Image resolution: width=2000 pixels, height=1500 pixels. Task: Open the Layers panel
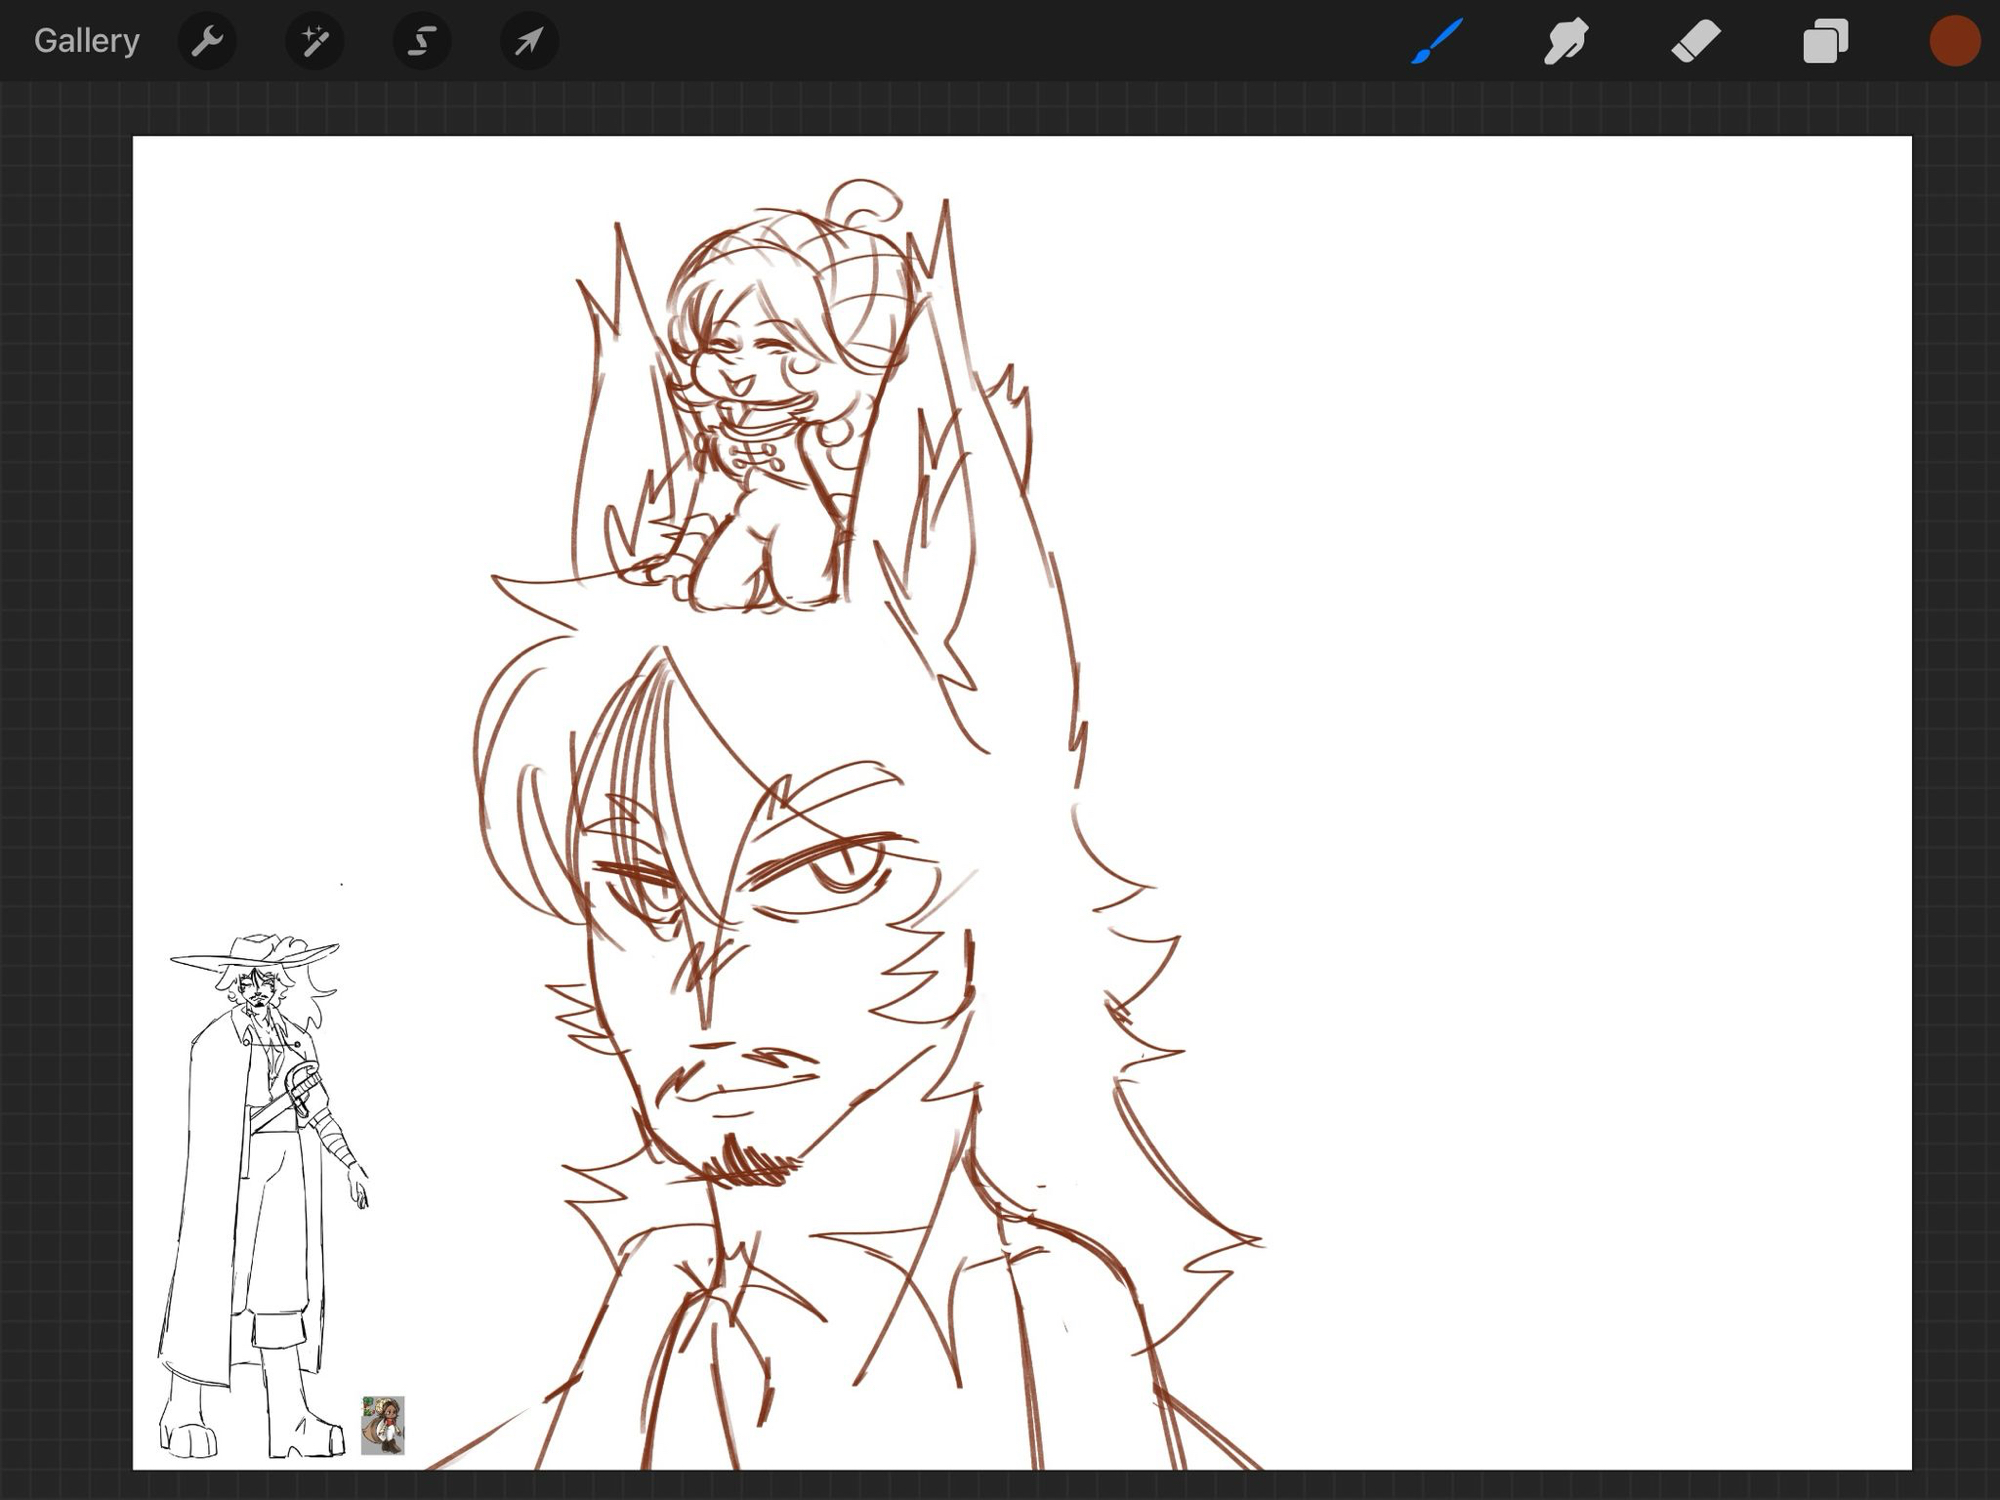tap(1825, 41)
